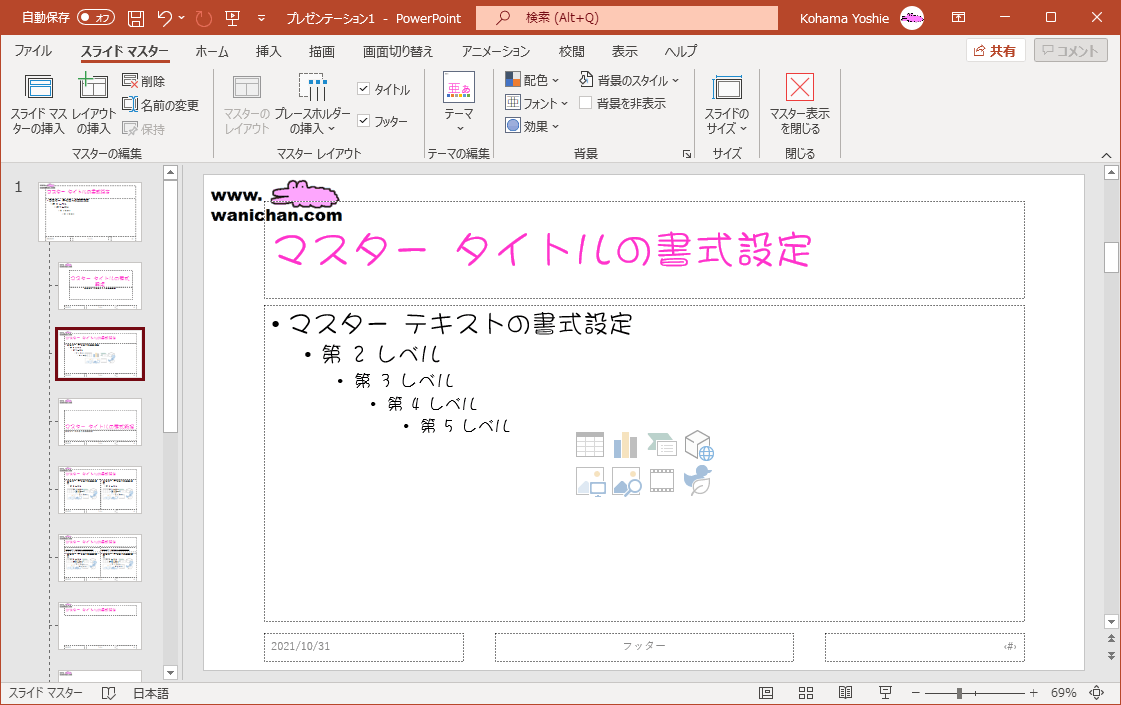Select the two content layout thumbnail
Viewport: 1121px width, 705px height.
(100, 490)
